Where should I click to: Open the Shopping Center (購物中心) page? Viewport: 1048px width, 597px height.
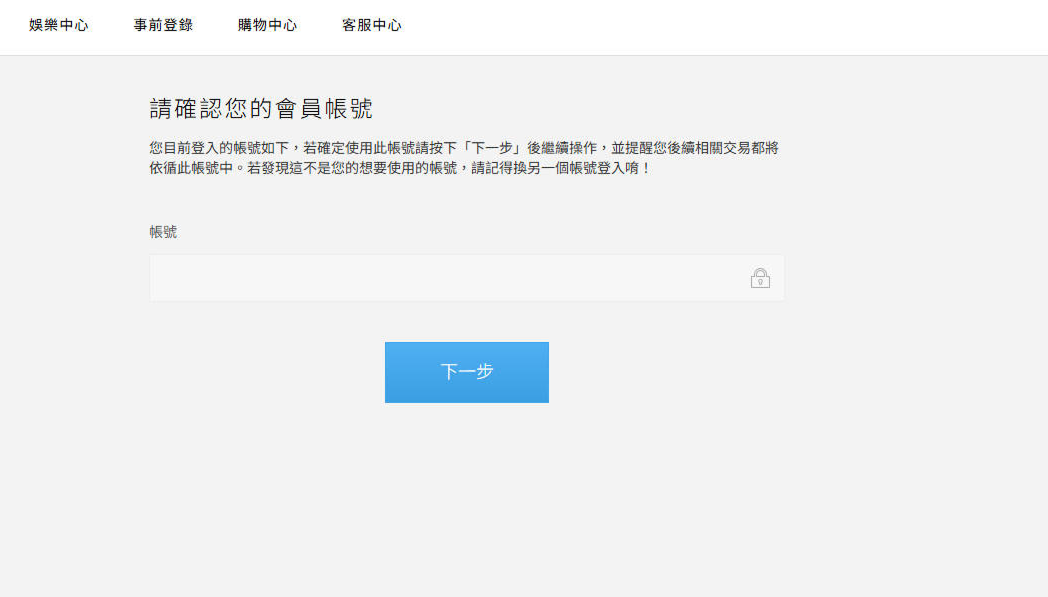(x=267, y=26)
